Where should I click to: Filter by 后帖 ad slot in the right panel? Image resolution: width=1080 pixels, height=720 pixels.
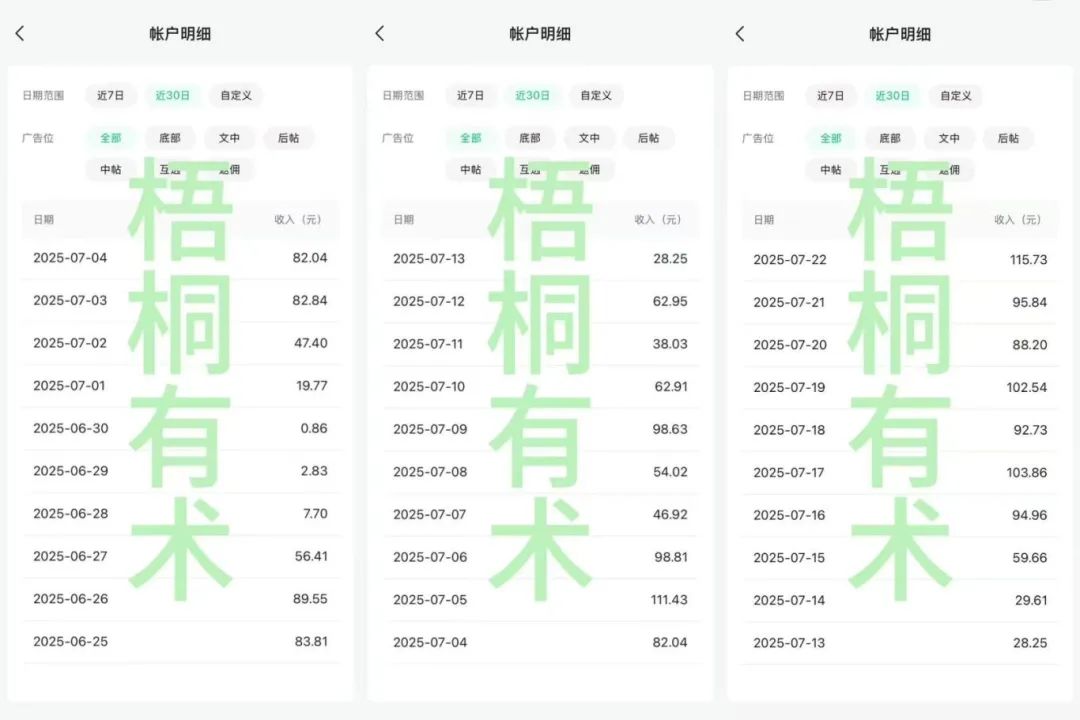(x=1008, y=138)
